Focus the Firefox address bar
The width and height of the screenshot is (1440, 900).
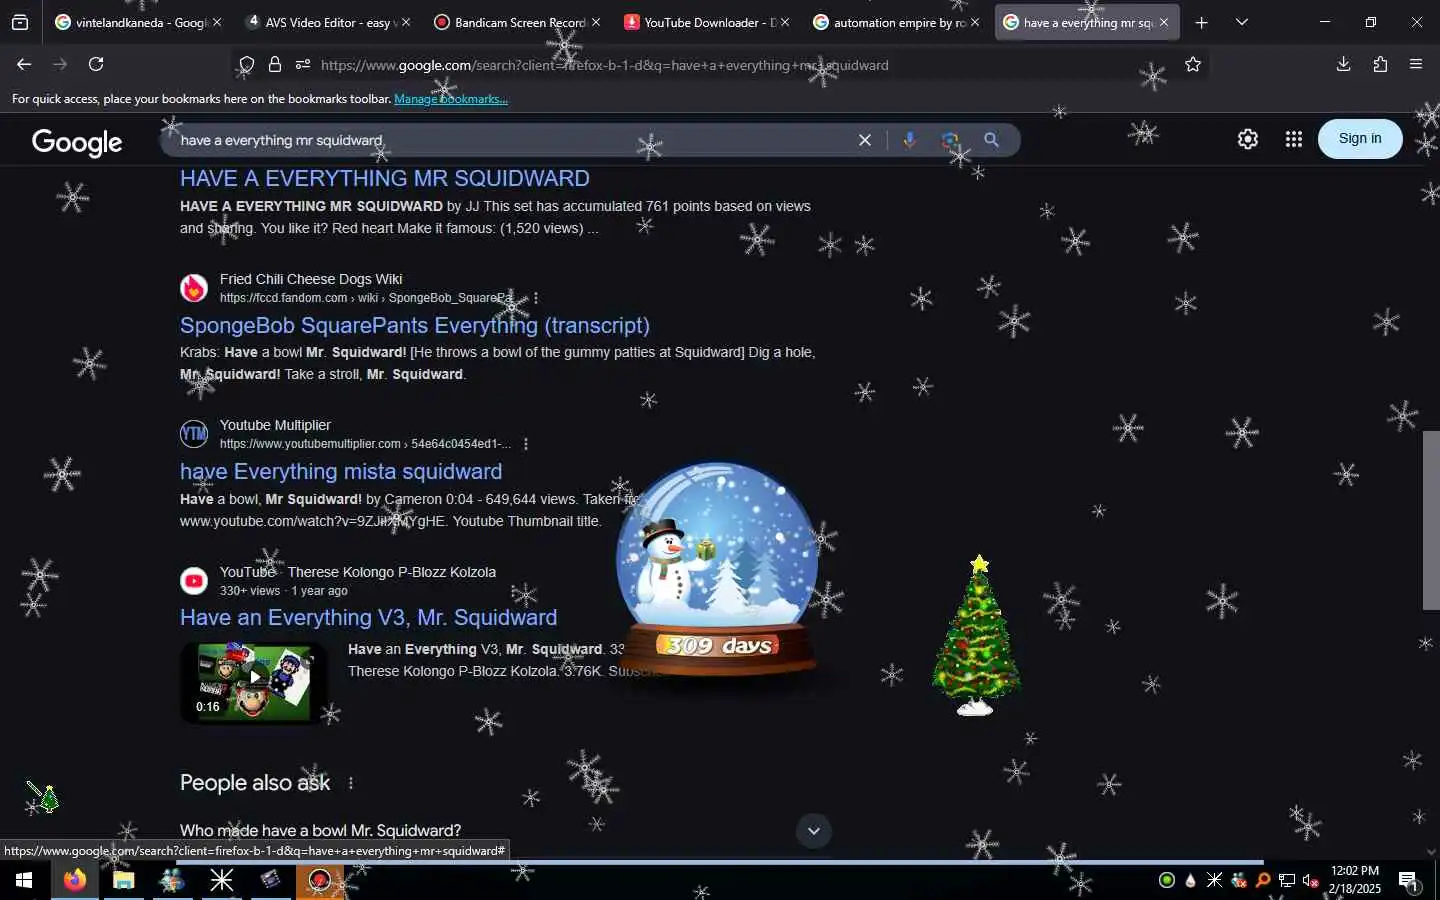pyautogui.click(x=740, y=65)
